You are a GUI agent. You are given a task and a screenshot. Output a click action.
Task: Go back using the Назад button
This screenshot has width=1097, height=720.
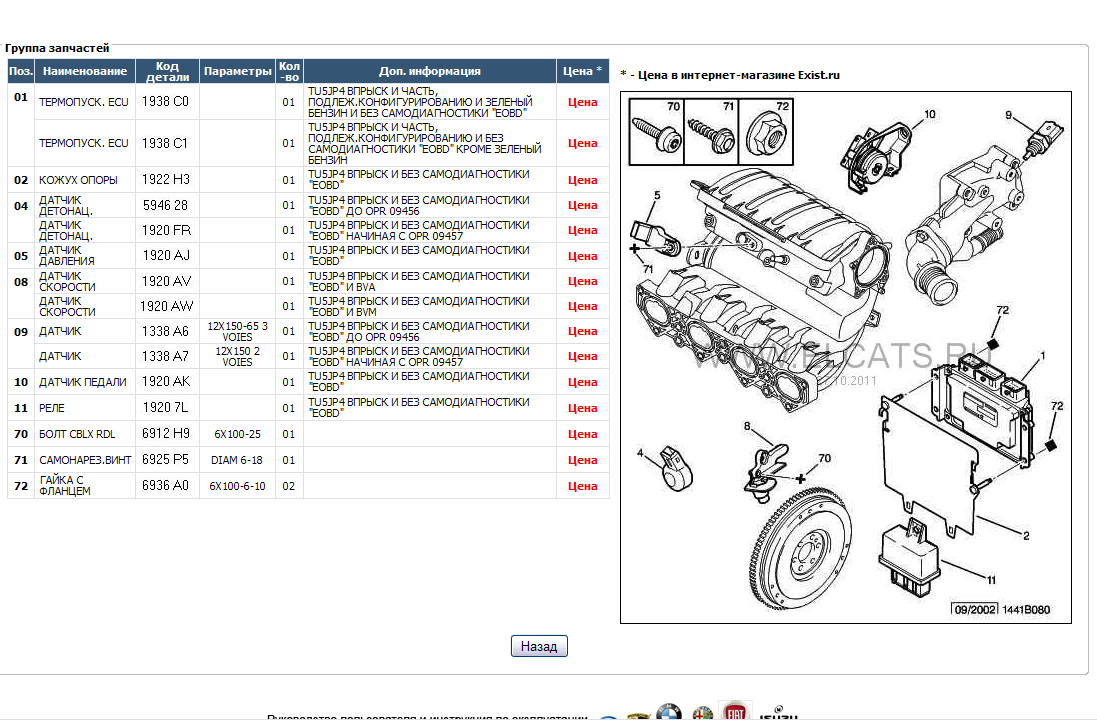[539, 646]
